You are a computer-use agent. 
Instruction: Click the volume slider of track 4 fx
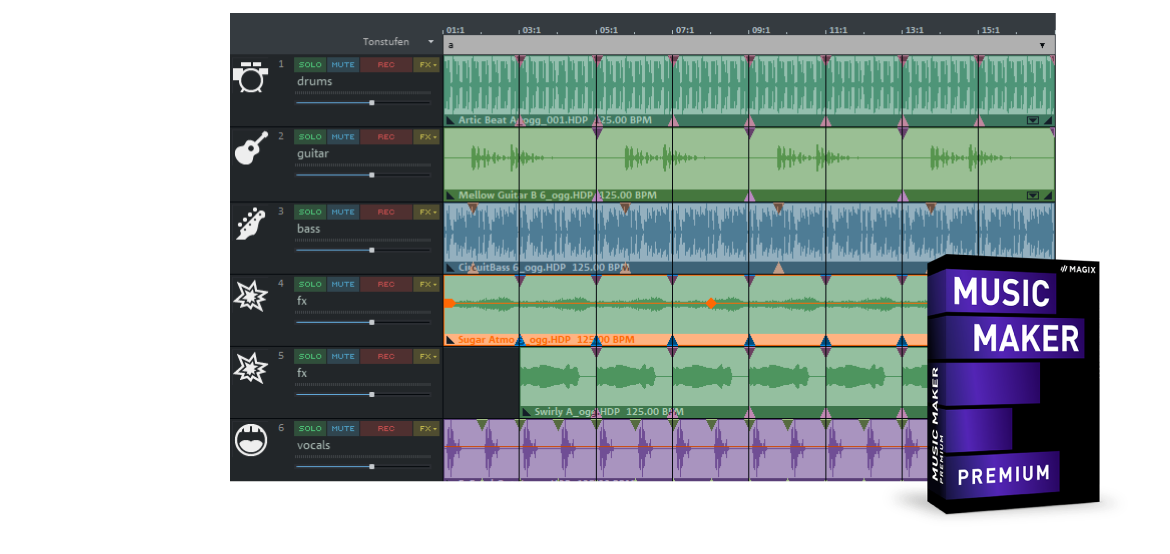point(363,322)
